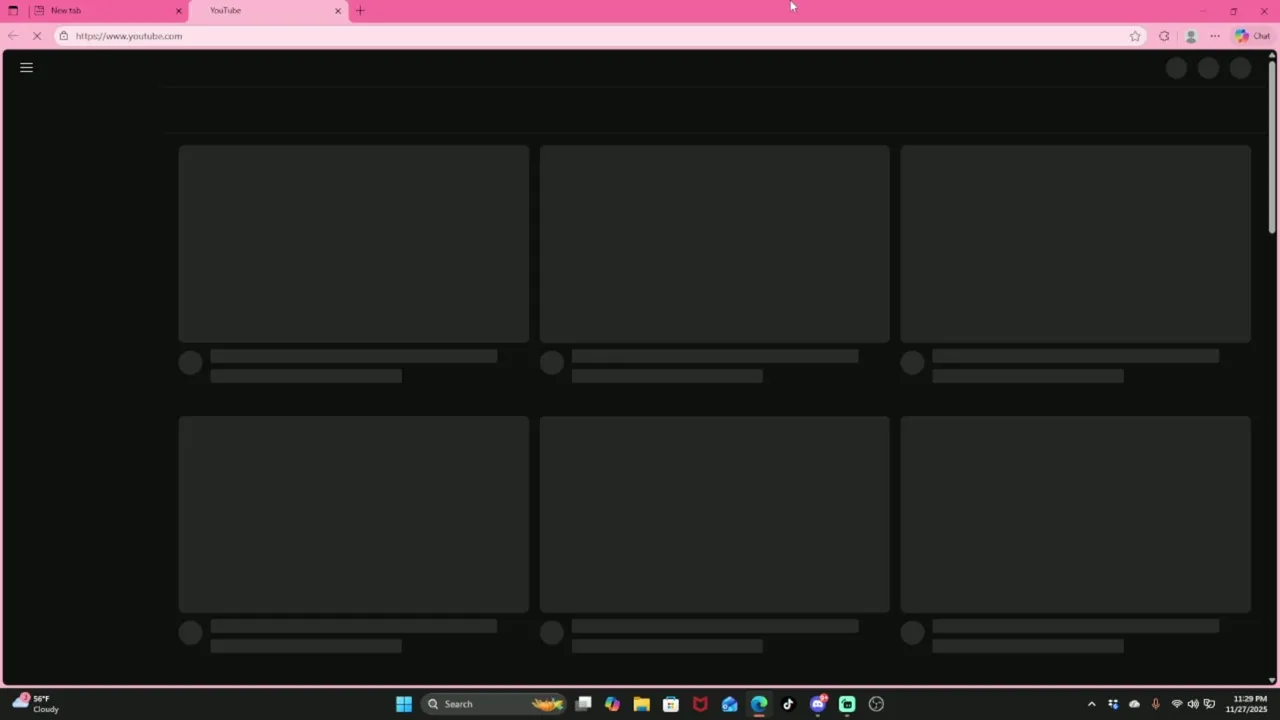Open volume speaker tray icon
This screenshot has height=720, width=1280.
(1193, 704)
